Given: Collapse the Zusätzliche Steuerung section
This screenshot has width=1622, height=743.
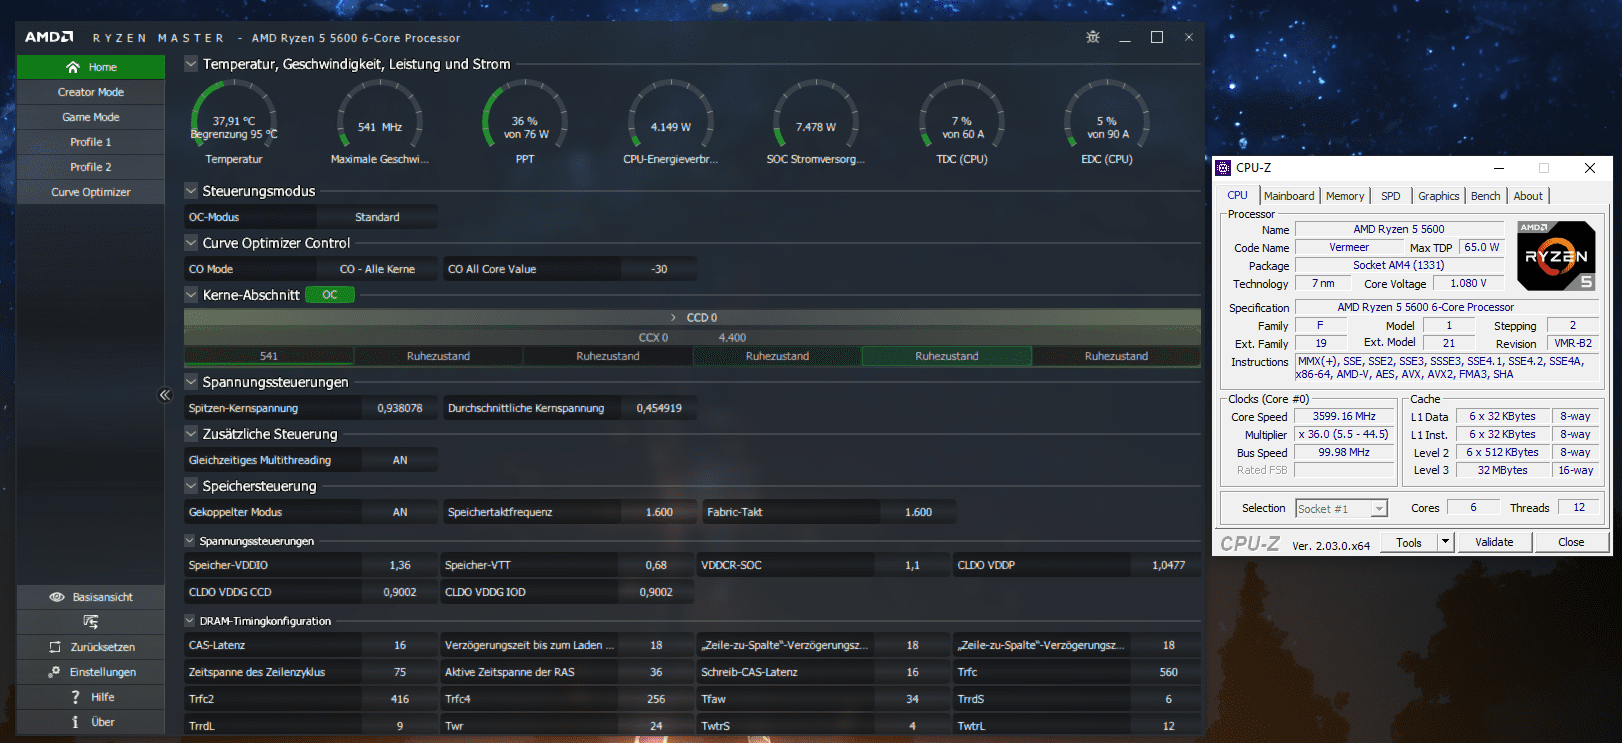Looking at the screenshot, I should coord(191,434).
